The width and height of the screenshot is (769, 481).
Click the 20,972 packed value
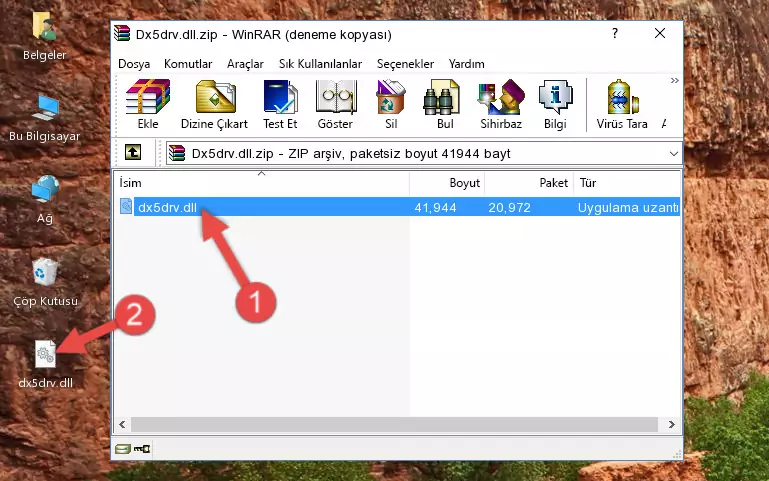point(509,207)
